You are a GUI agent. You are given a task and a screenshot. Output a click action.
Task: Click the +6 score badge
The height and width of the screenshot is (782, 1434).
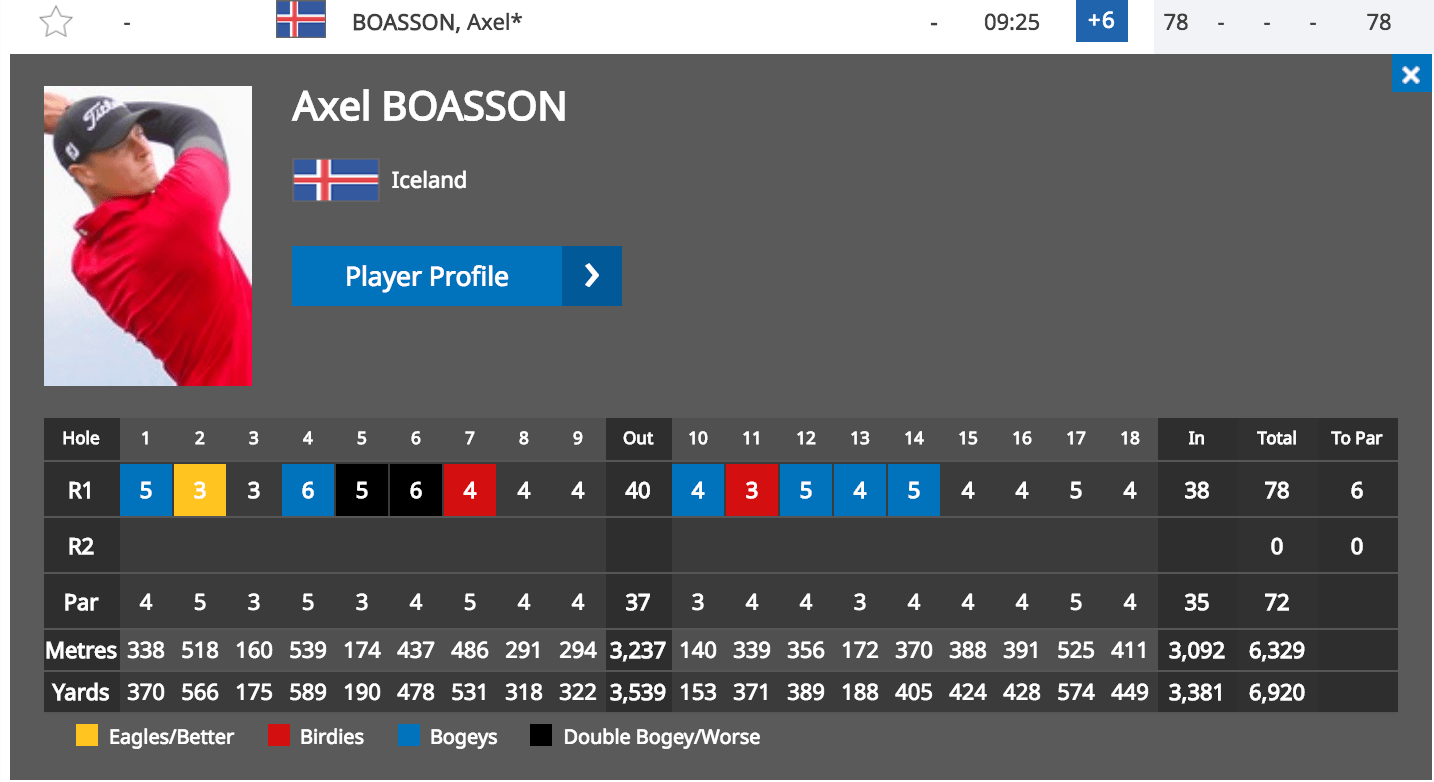[x=1102, y=21]
